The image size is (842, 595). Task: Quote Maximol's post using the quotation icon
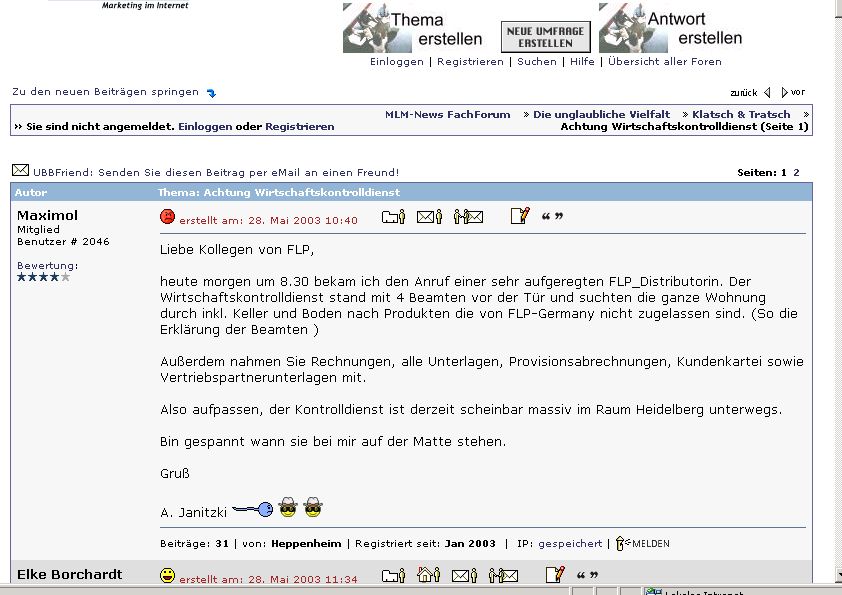click(x=552, y=217)
